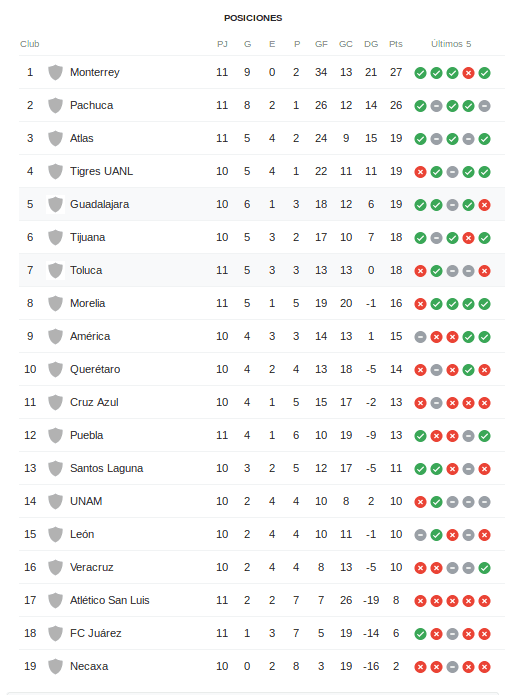
Task: Click Monterrey's club shield icon
Action: (x=55, y=72)
